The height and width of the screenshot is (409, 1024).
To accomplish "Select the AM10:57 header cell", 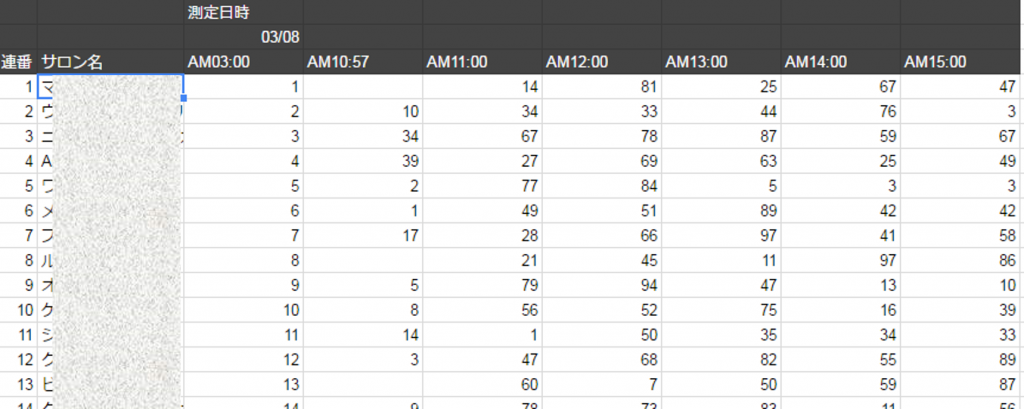I will pos(362,62).
